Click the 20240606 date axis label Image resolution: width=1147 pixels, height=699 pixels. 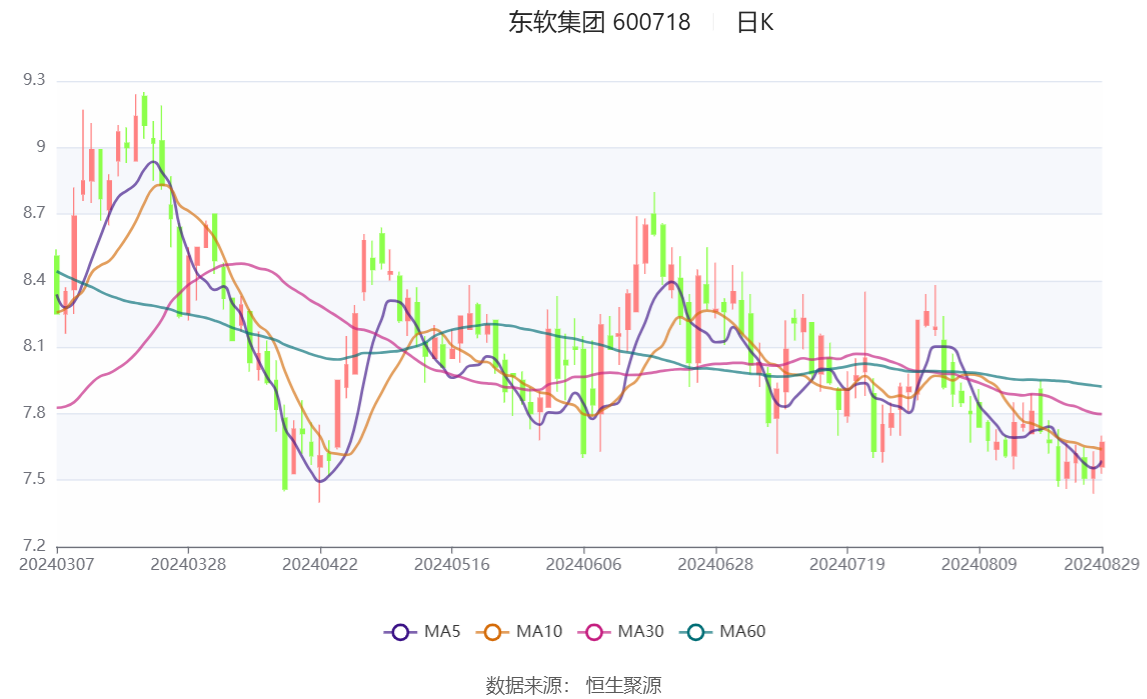[583, 564]
